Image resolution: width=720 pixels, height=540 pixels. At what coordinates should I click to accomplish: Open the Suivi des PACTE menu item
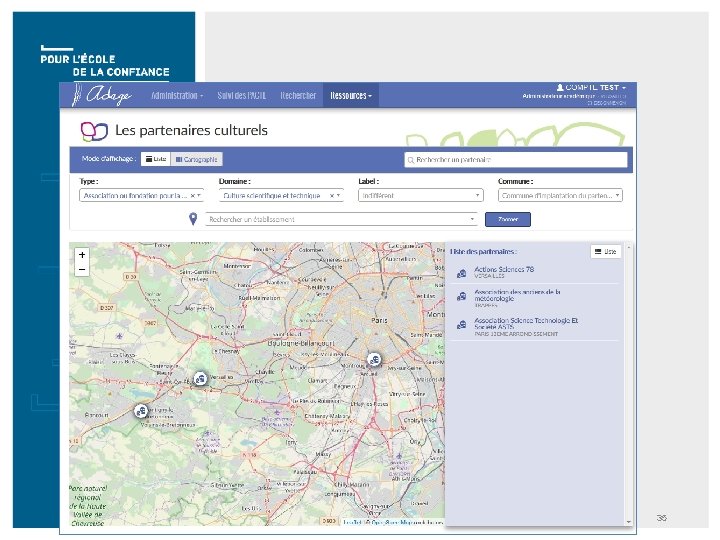242,96
